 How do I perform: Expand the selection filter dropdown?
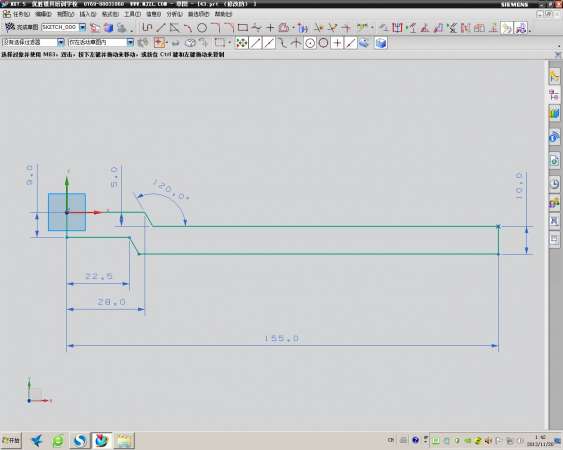pyautogui.click(x=61, y=42)
